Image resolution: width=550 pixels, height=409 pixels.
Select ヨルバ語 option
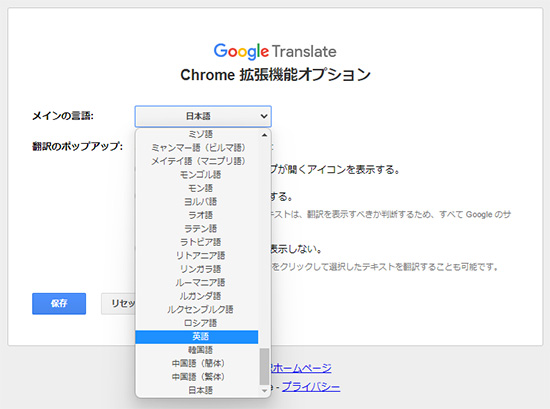197,202
